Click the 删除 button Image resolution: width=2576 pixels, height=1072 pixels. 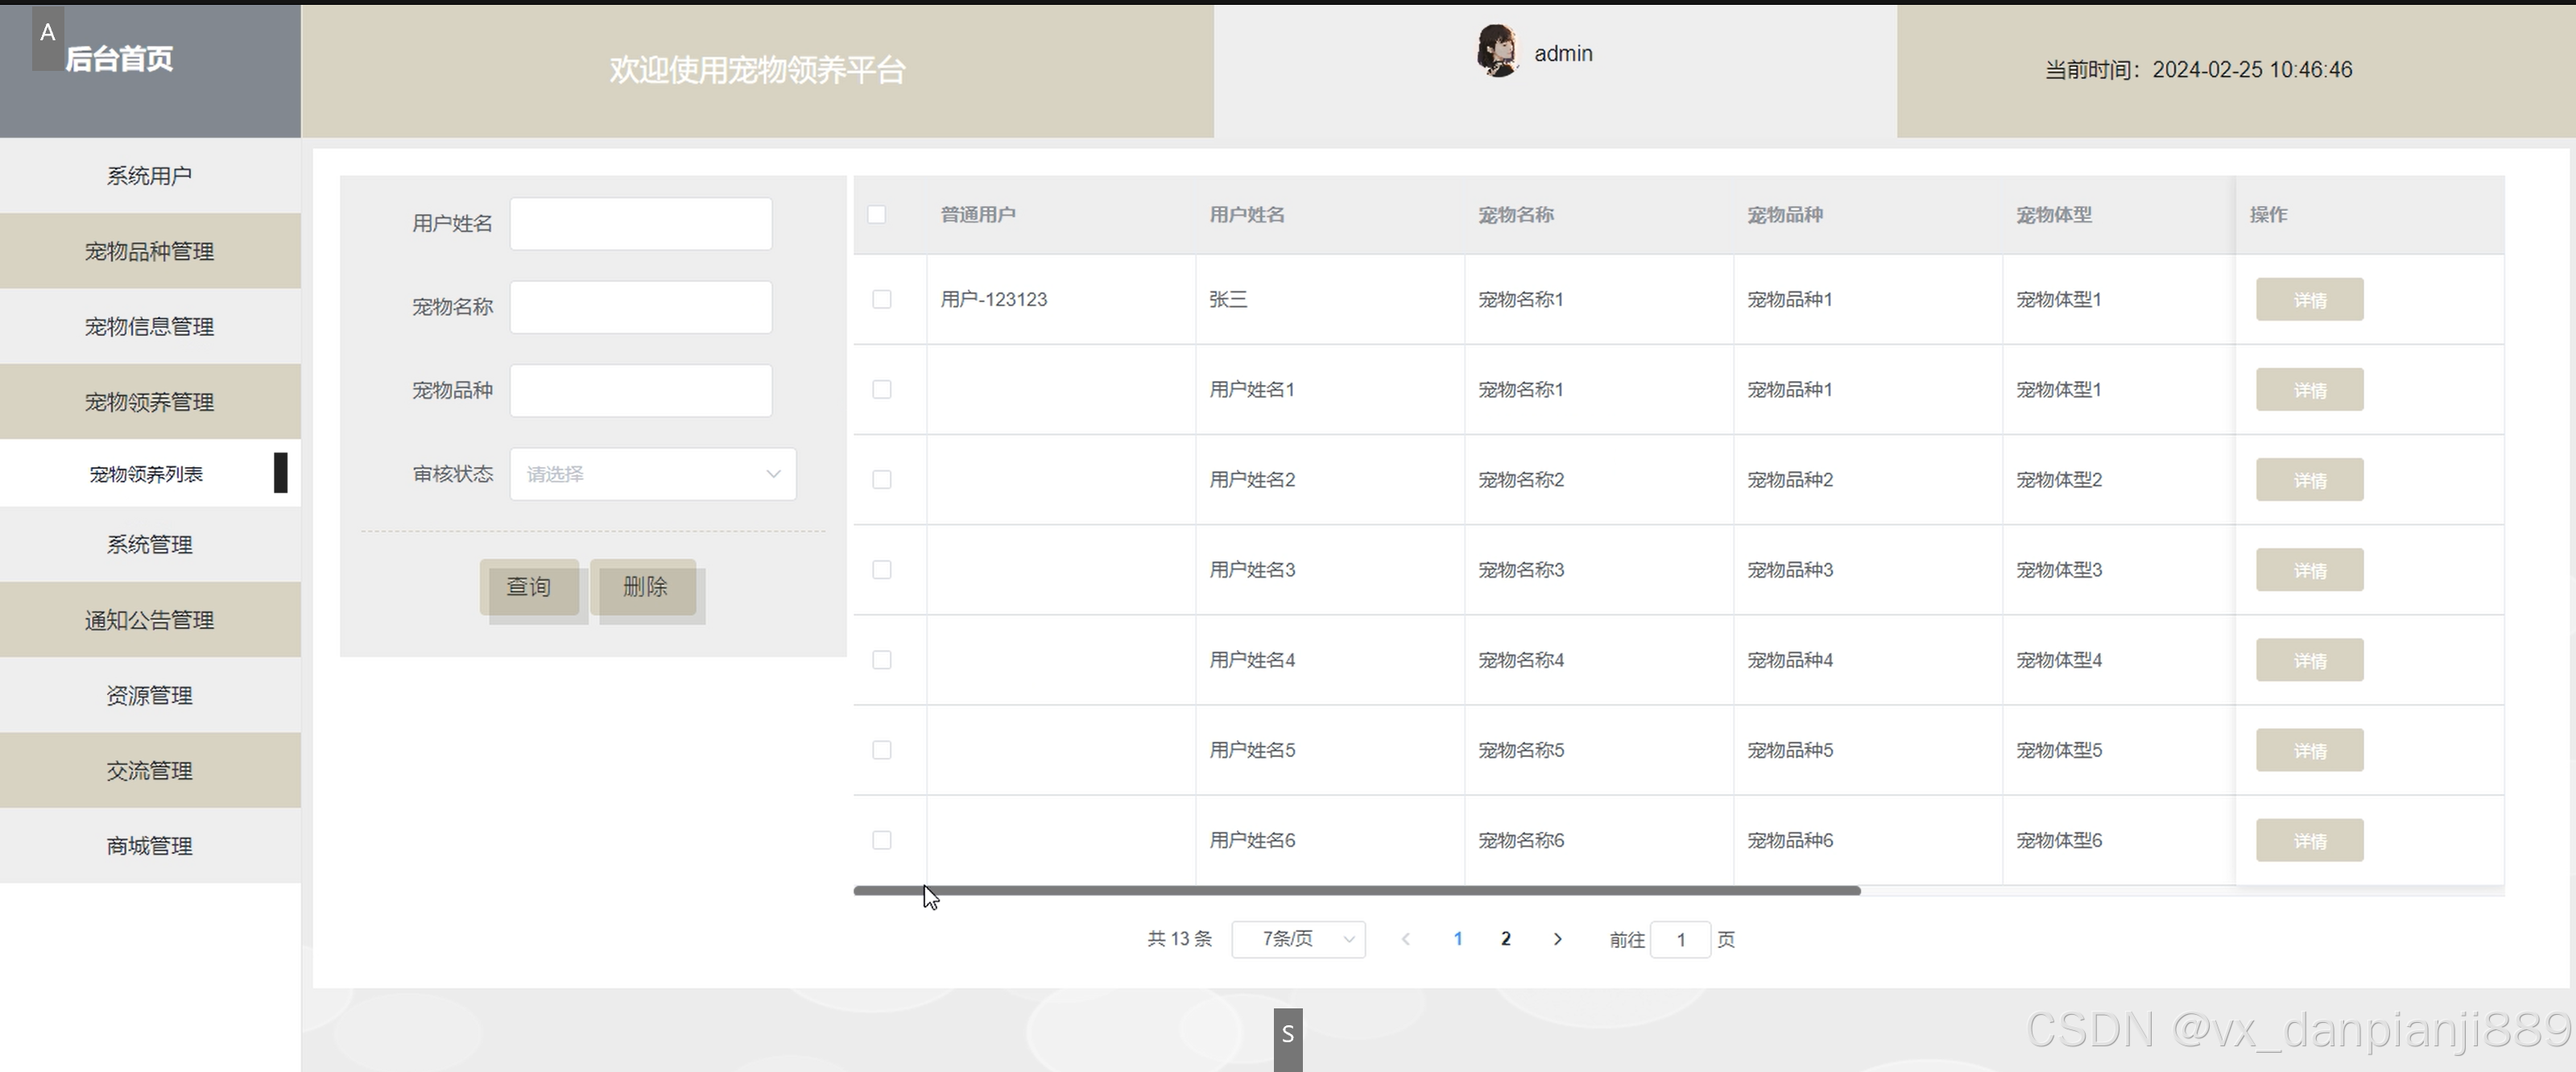pos(644,587)
